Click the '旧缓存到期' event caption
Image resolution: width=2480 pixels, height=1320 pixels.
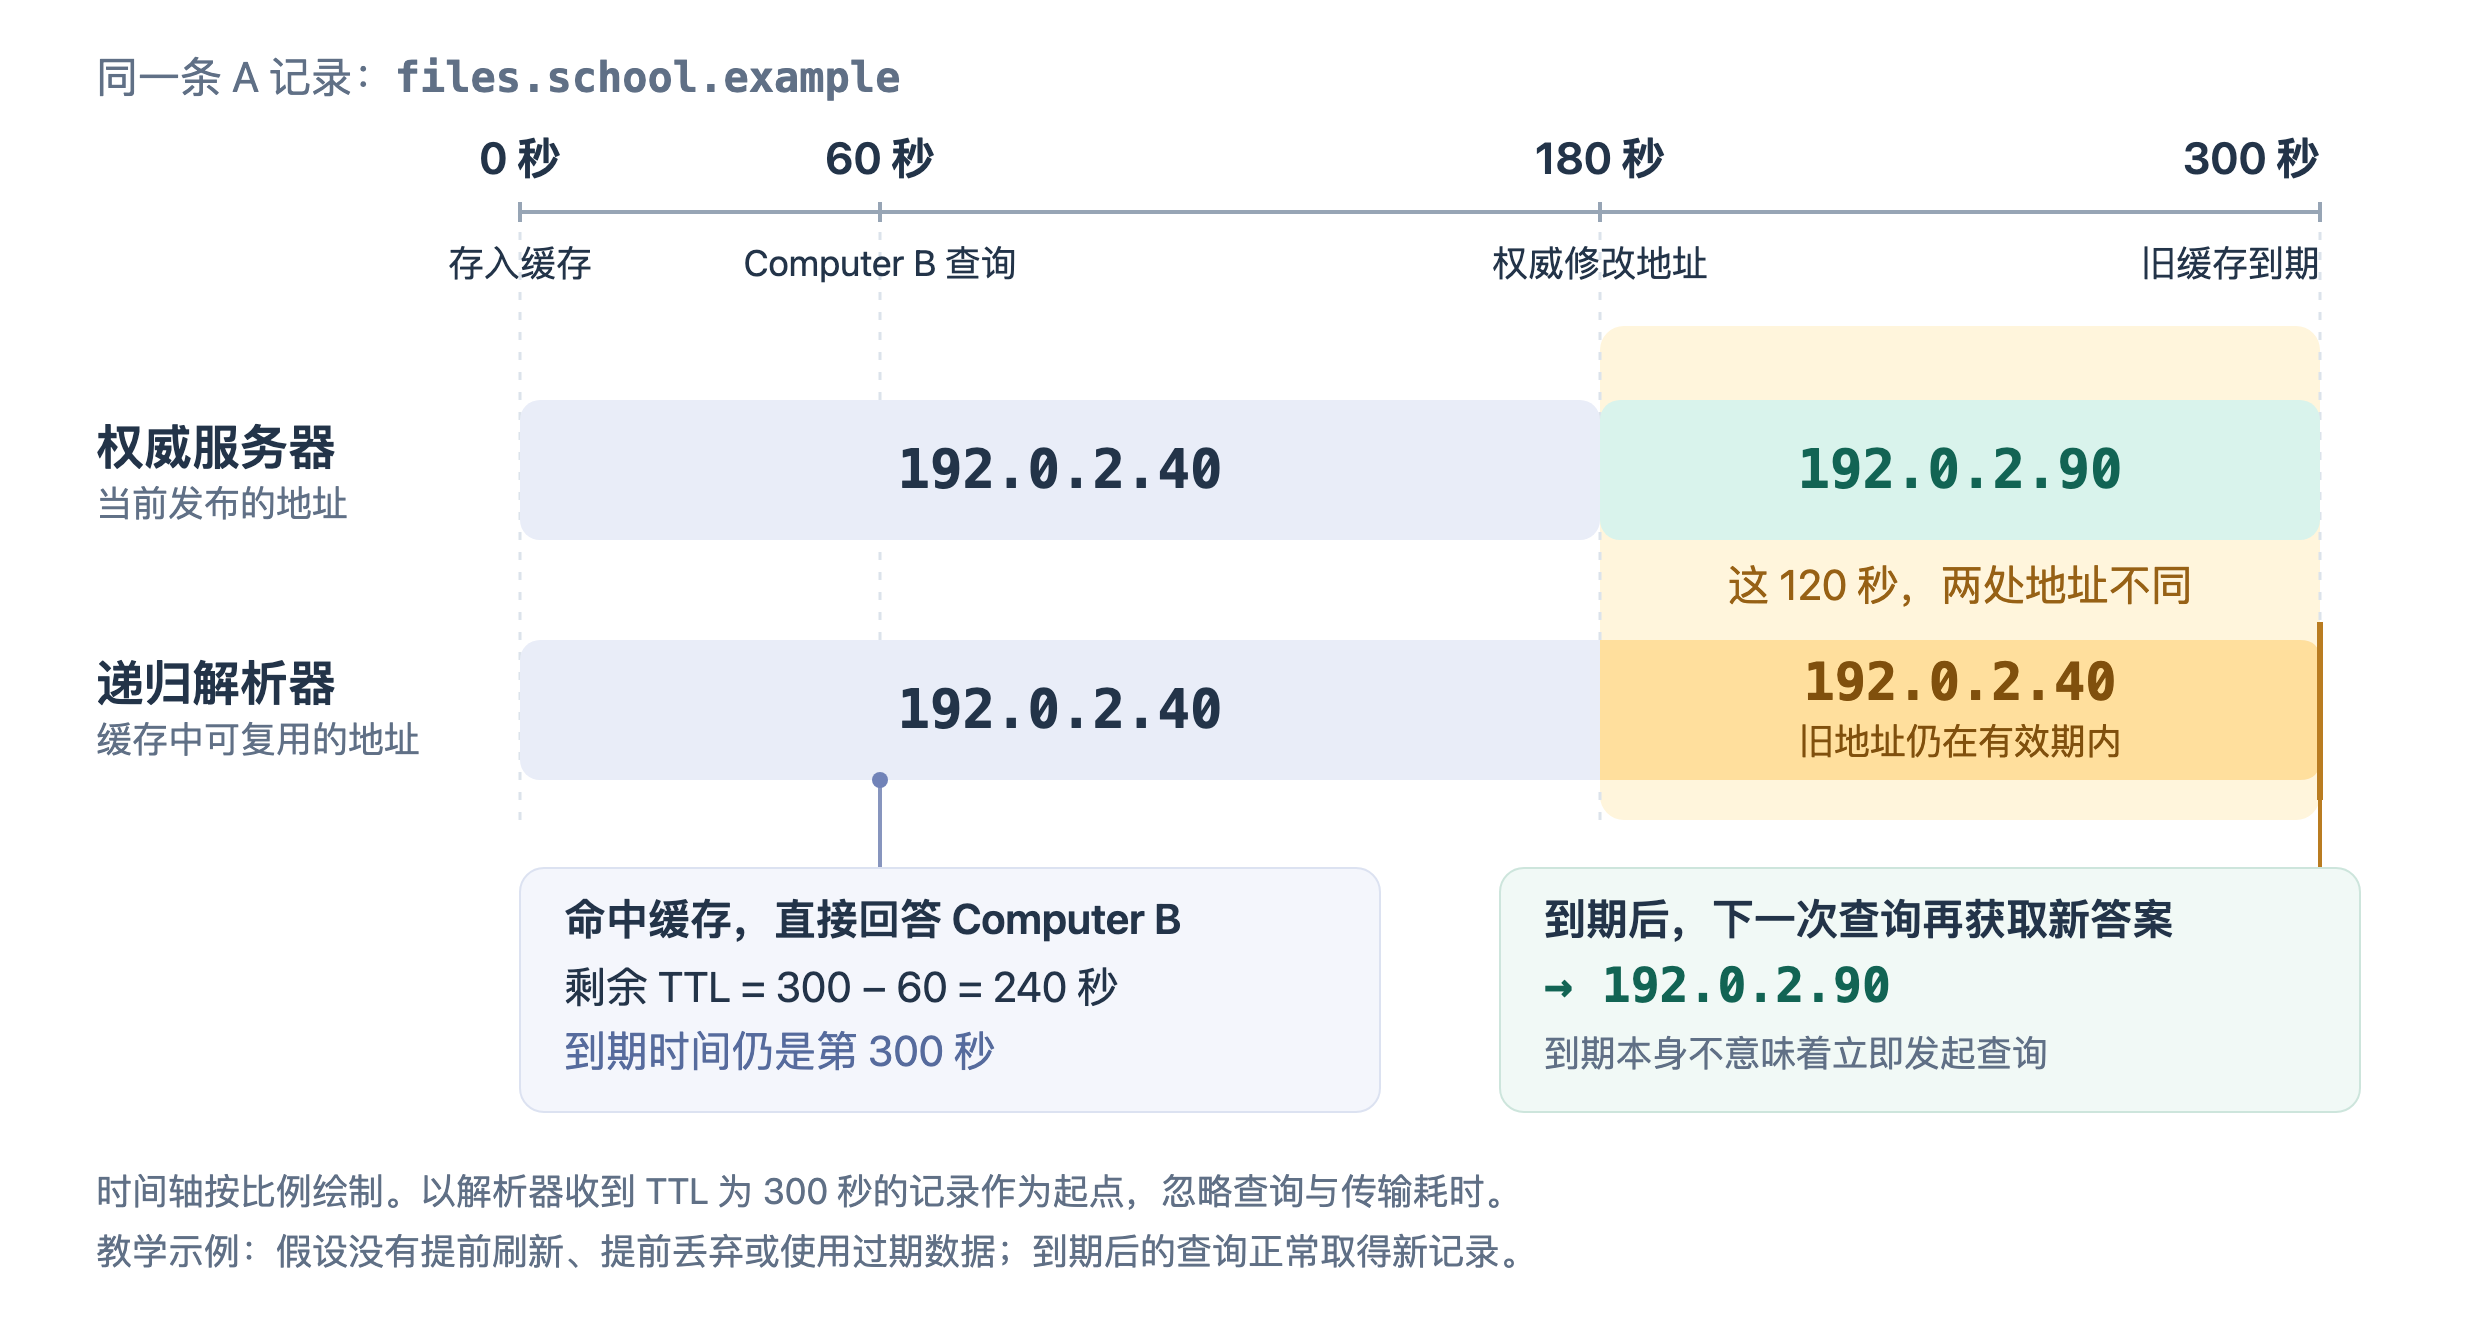(x=2230, y=264)
